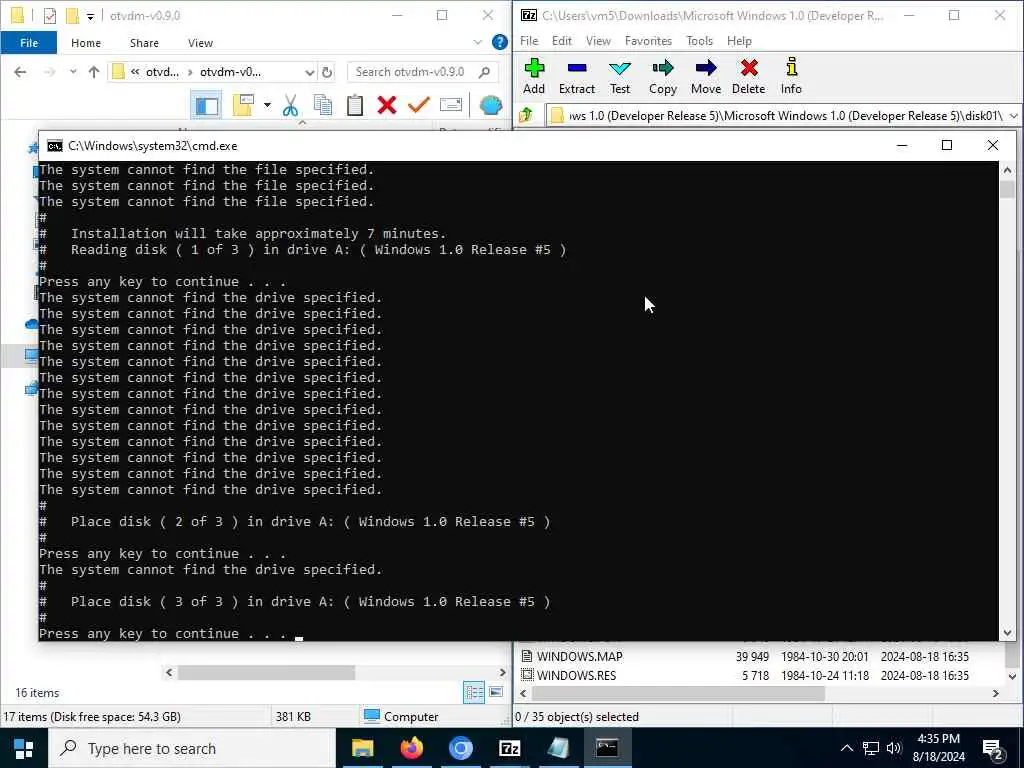The image size is (1024, 768).
Task: Expand the 7-Zip path dropdown
Action: click(1014, 116)
